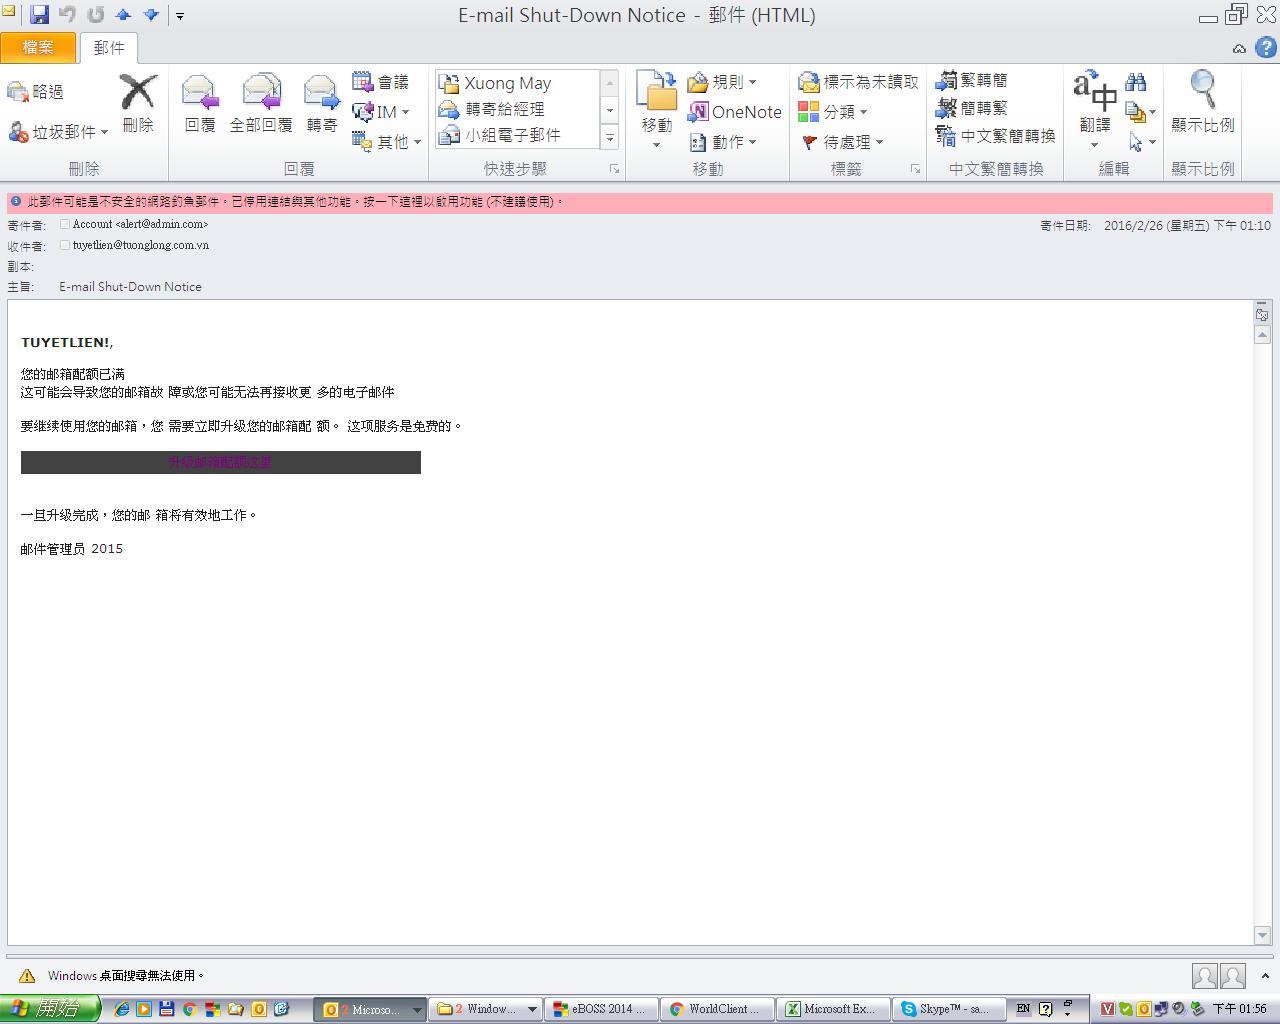Screen dimensions: 1280x1024
Task: Toggle the presence box beside the recipient
Action: click(65, 244)
